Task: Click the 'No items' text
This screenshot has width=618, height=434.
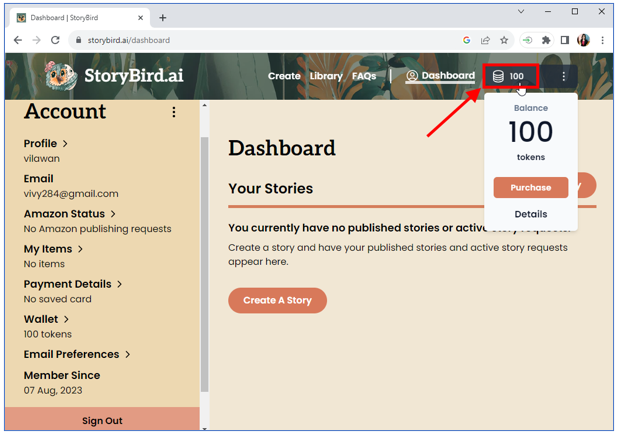Action: point(44,264)
